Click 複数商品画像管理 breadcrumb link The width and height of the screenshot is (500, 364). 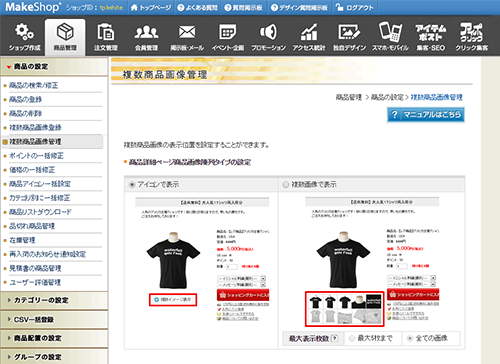[436, 97]
